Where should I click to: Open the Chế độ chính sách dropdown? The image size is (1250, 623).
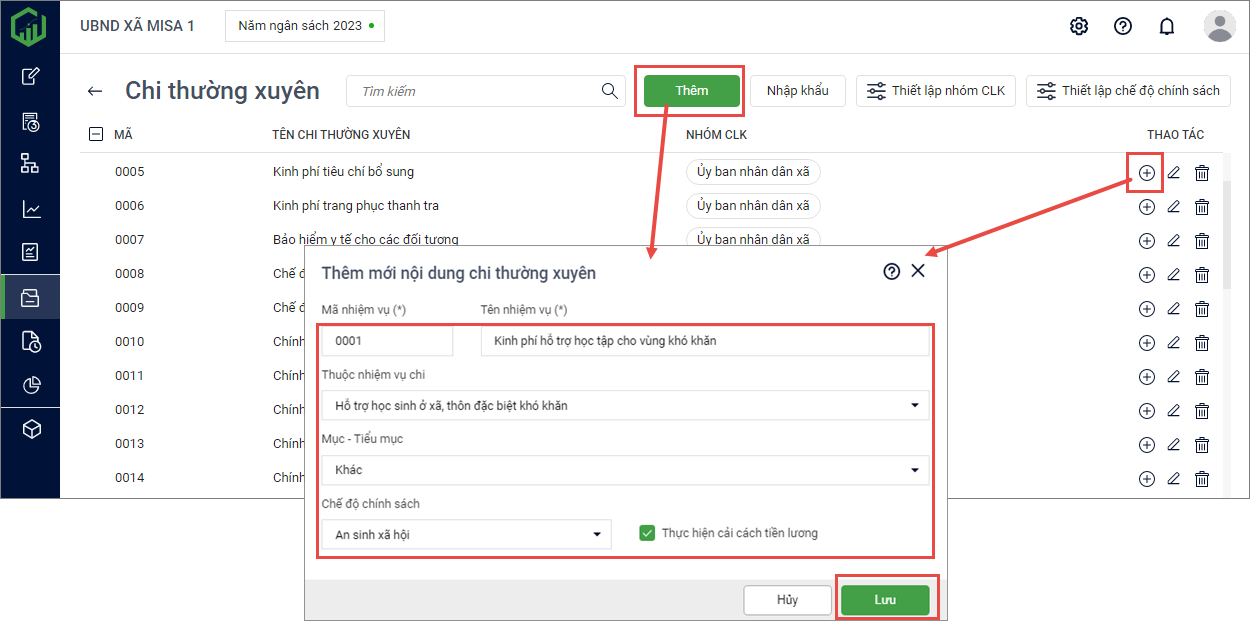coord(466,534)
